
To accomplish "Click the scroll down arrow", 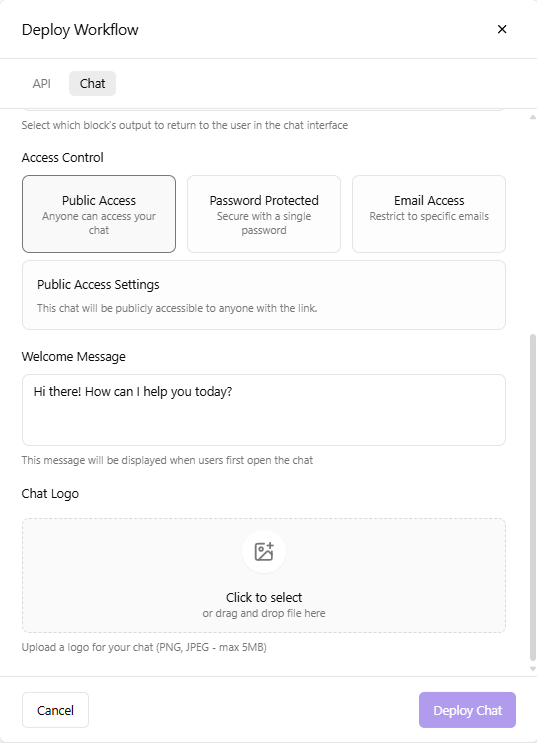I will coord(533,669).
